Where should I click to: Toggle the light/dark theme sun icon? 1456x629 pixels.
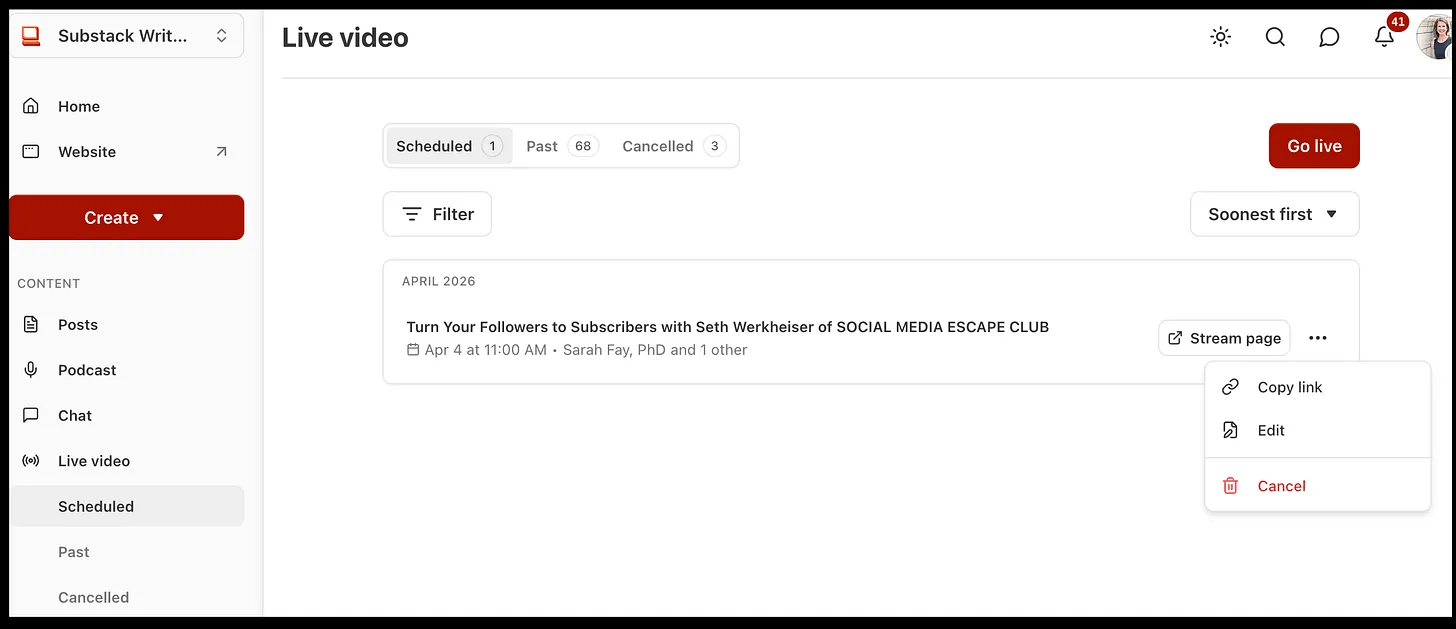point(1220,36)
